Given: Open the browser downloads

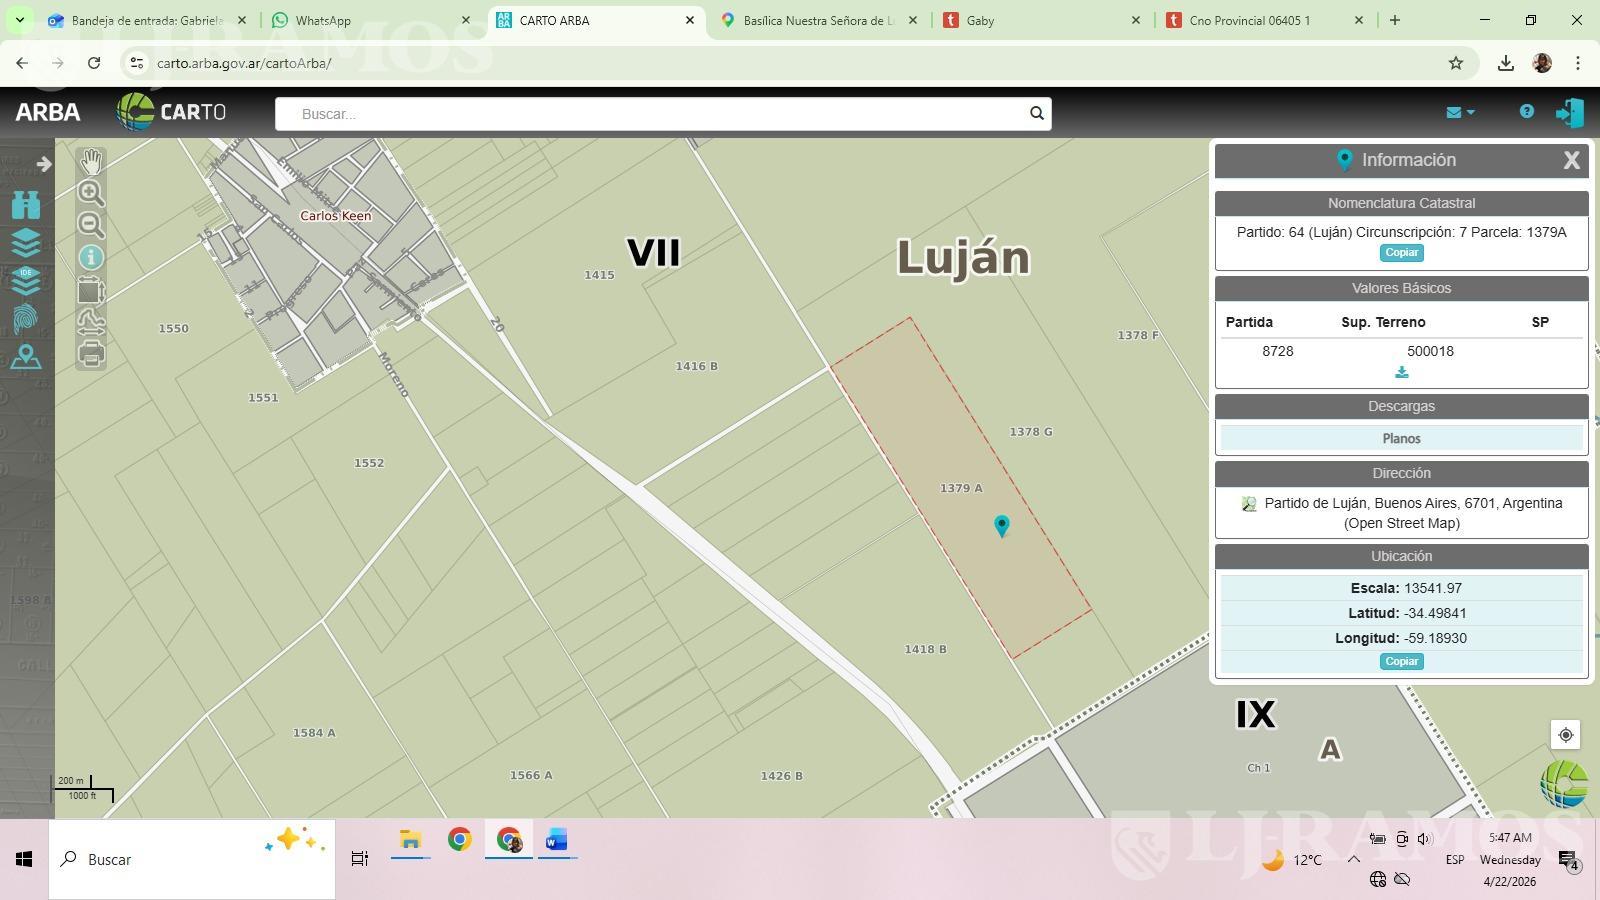Looking at the screenshot, I should click(x=1505, y=63).
